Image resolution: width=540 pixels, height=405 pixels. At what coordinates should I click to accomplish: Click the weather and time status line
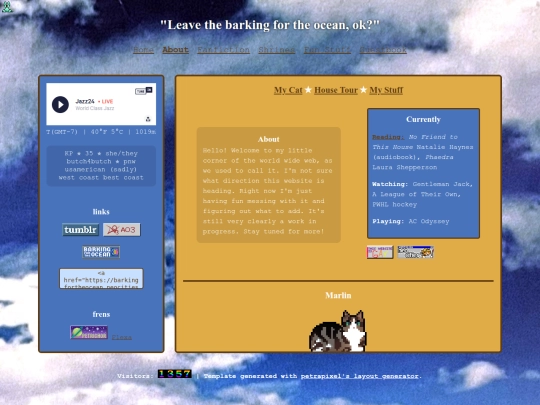tap(101, 132)
